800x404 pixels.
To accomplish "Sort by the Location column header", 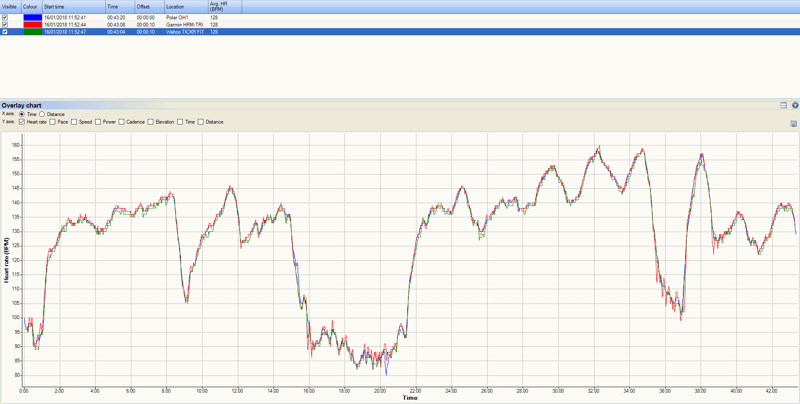I will tap(186, 7).
